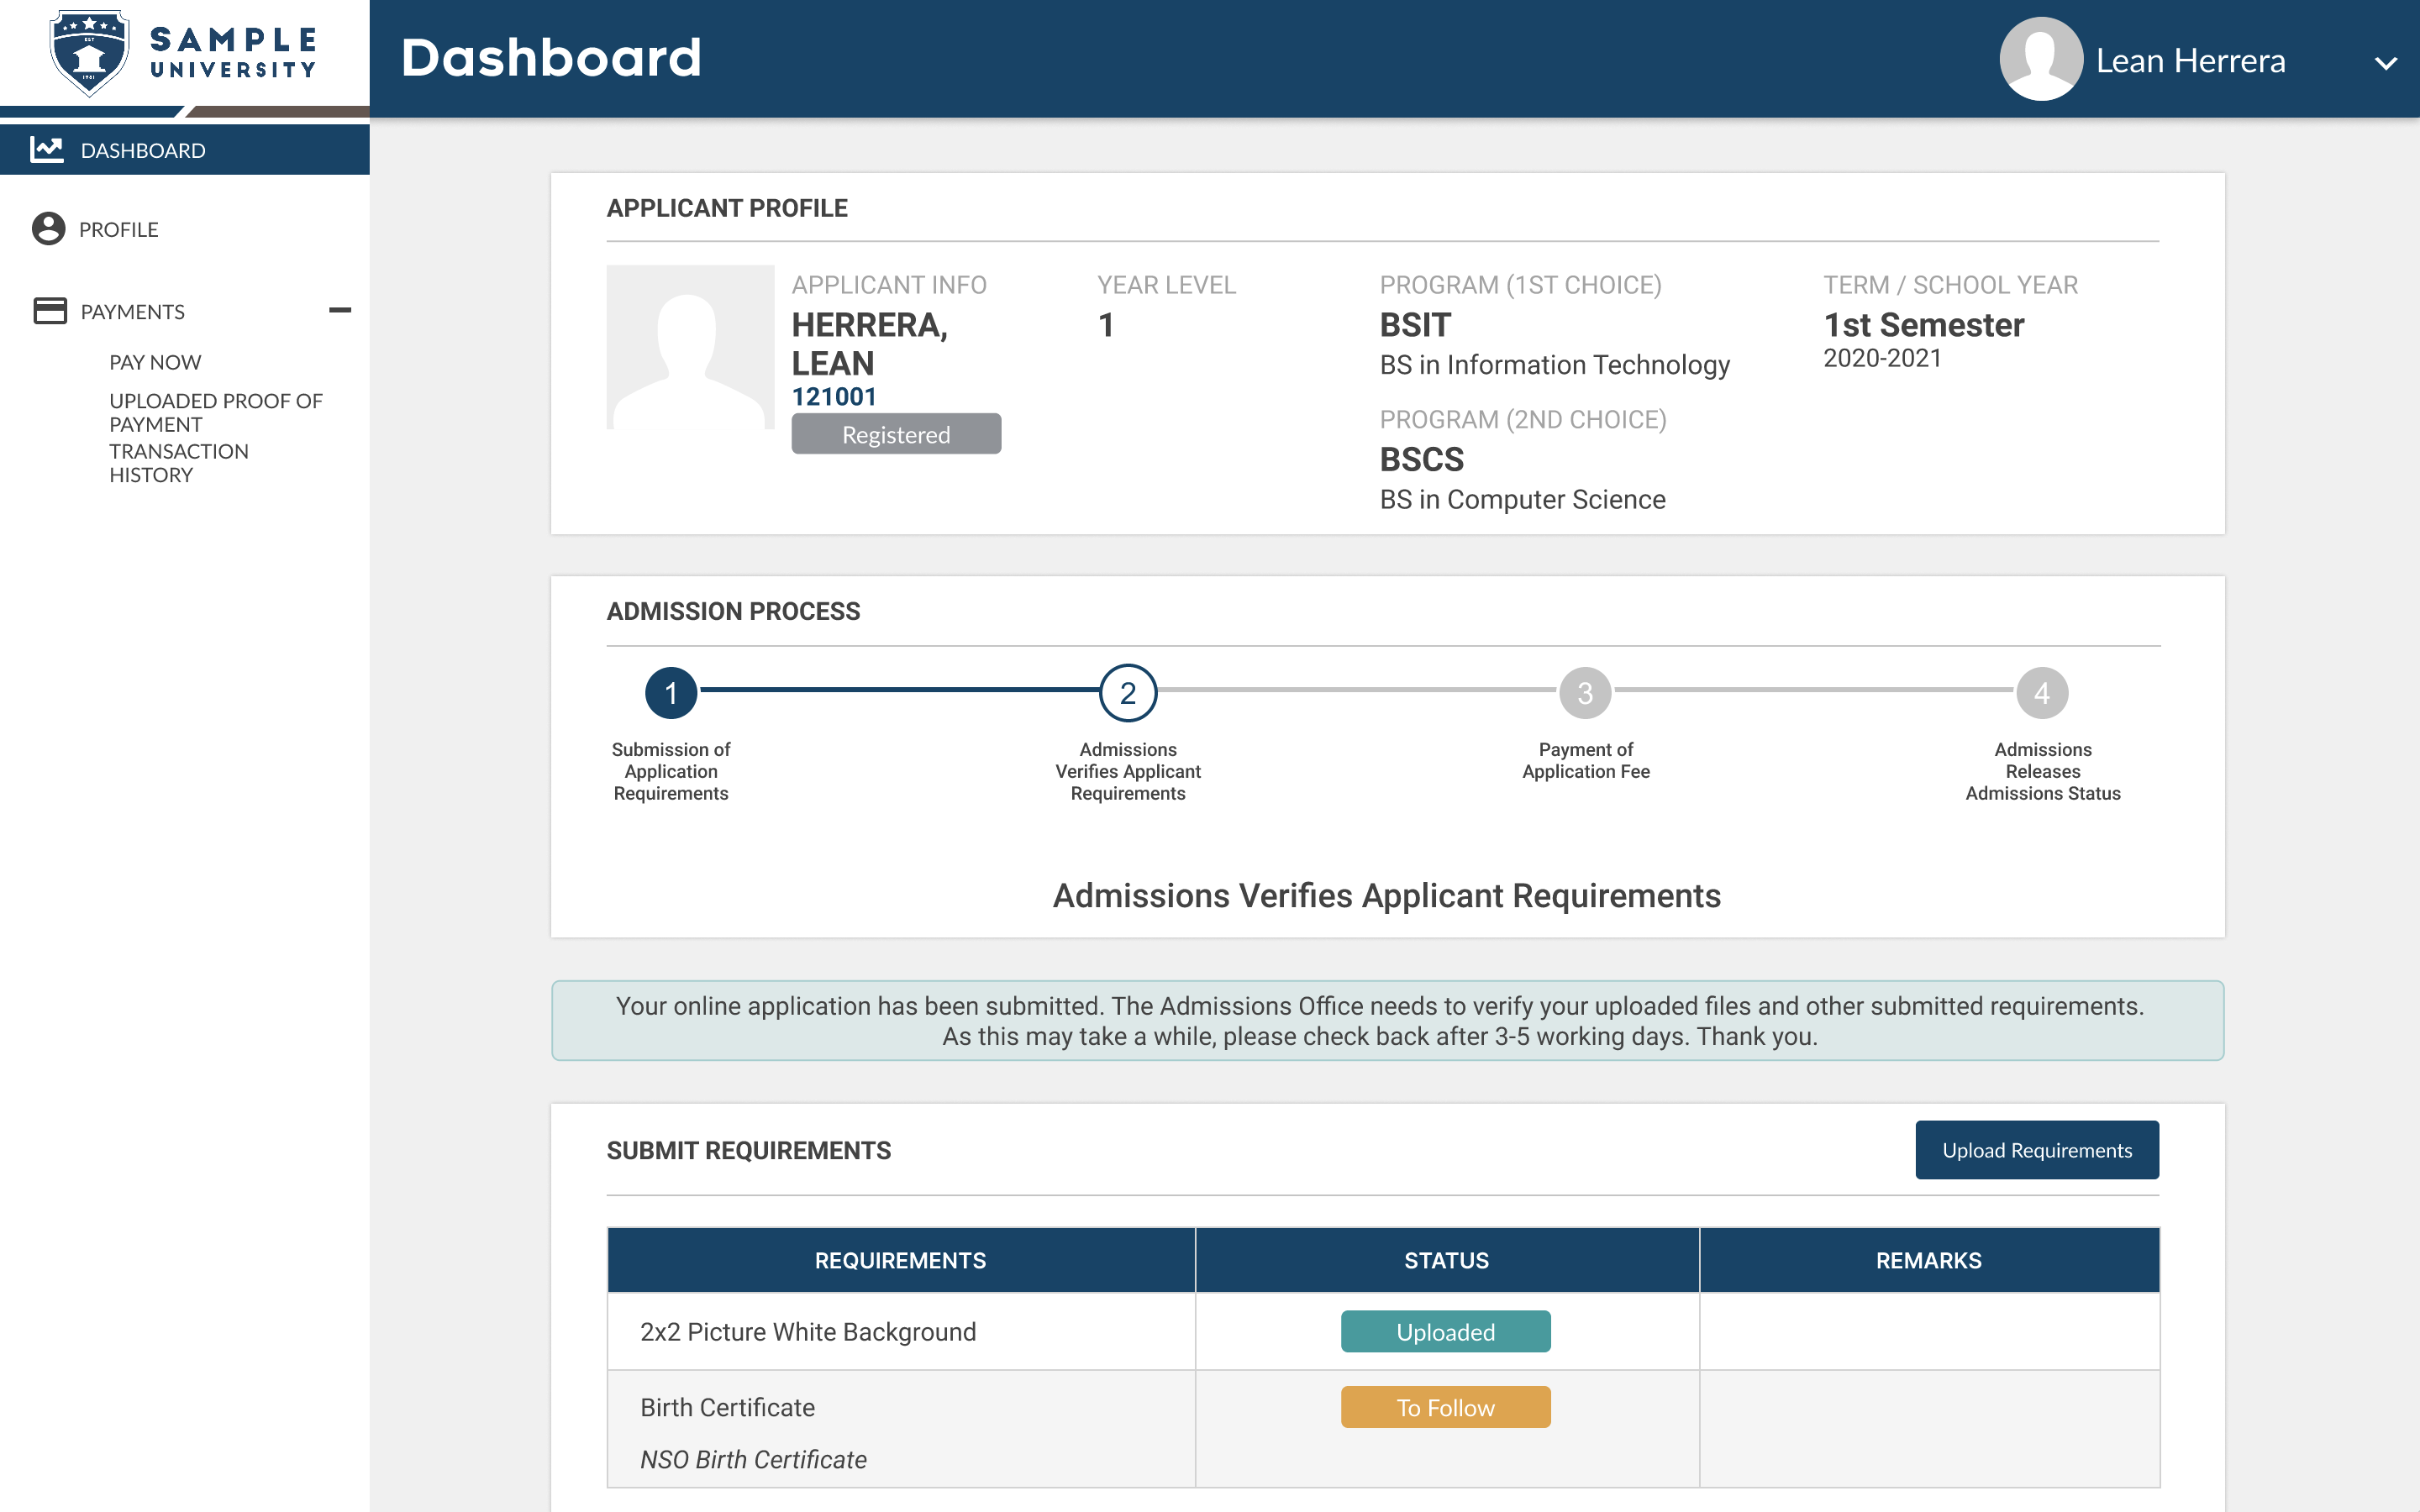
Task: Select the Dashboard chart icon in sidebar
Action: pos(47,149)
